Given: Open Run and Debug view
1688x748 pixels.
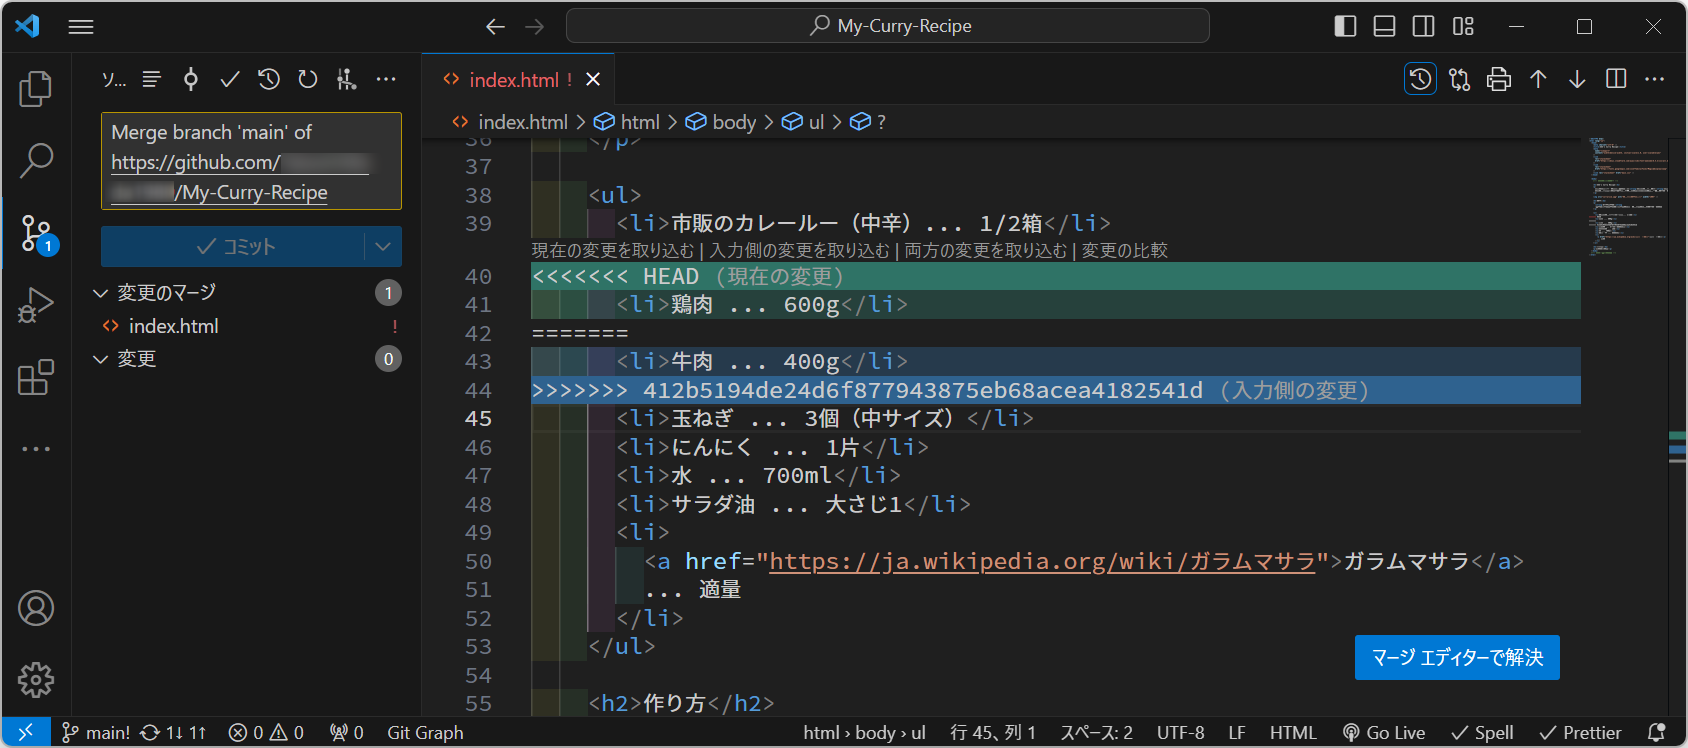Looking at the screenshot, I should point(36,306).
